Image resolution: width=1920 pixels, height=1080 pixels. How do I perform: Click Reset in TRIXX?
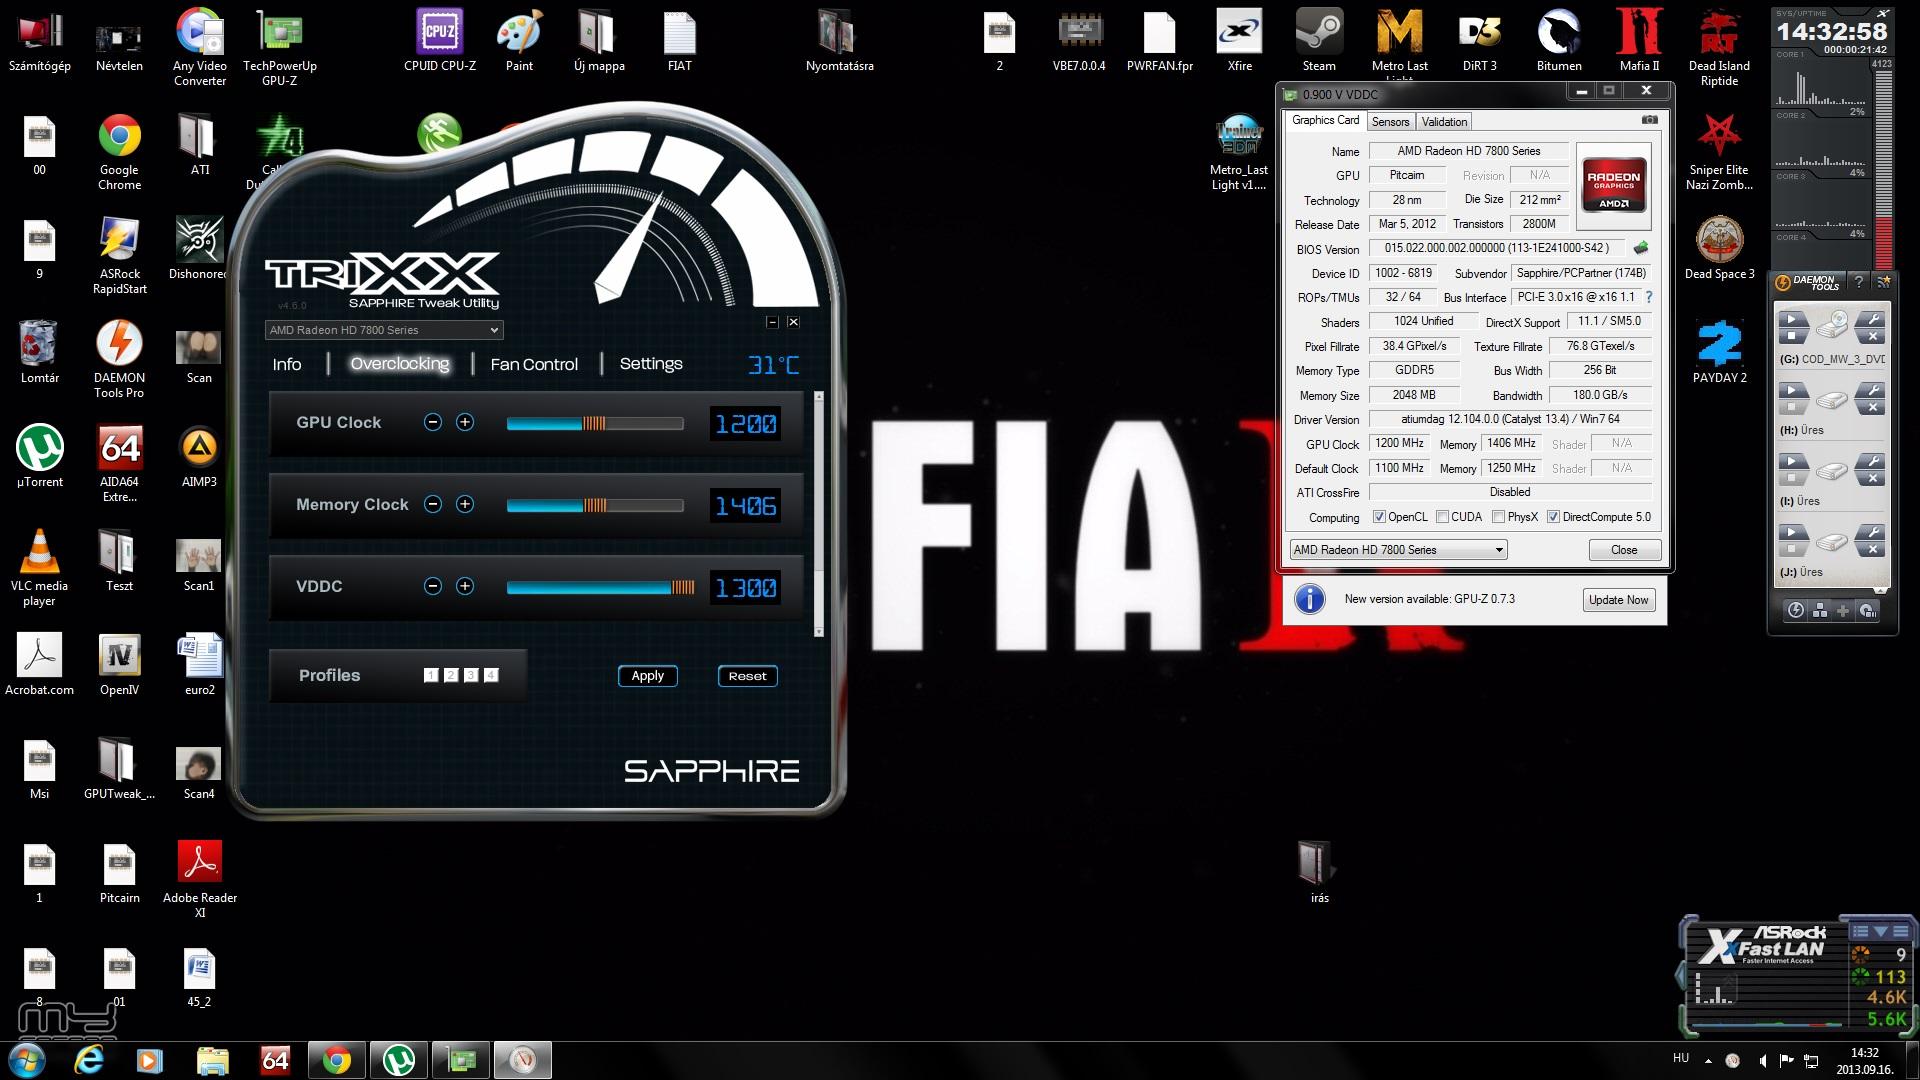[747, 676]
